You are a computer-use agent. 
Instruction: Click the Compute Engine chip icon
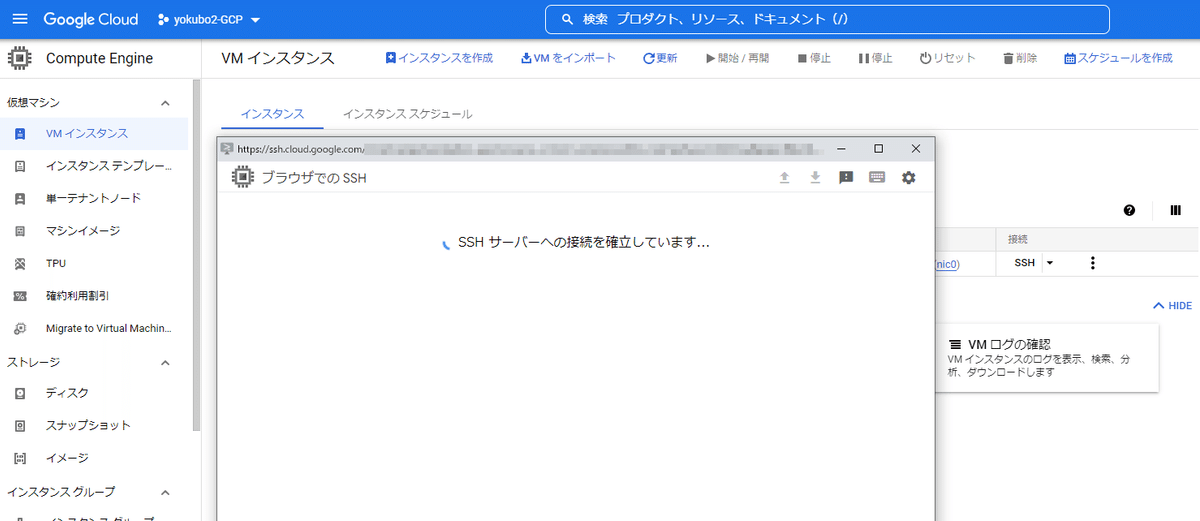[x=20, y=58]
